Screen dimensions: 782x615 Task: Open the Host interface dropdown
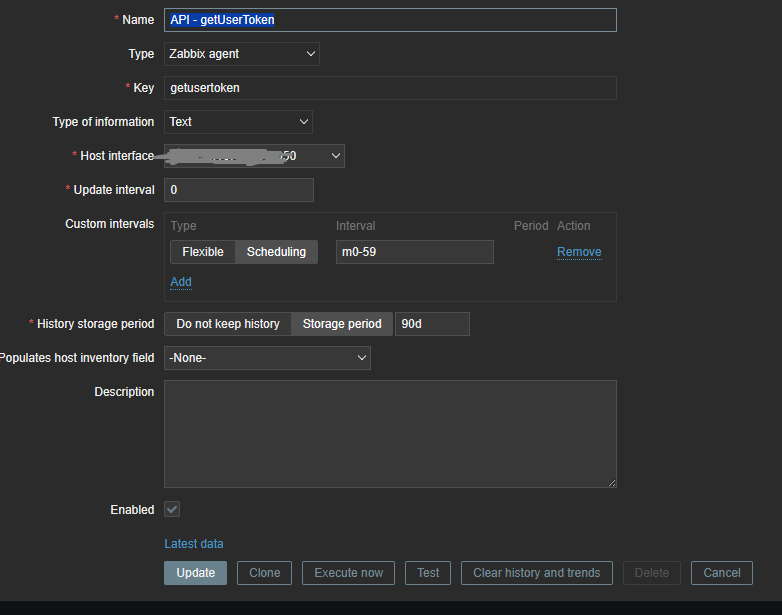pos(254,156)
